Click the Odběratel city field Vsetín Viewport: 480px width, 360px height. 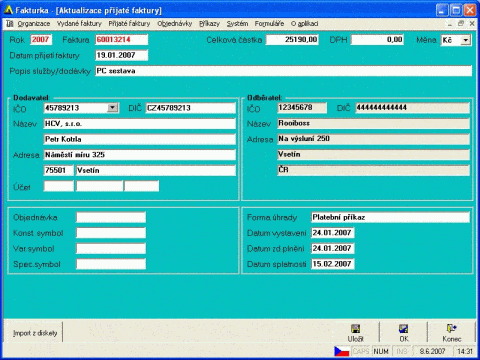click(373, 154)
